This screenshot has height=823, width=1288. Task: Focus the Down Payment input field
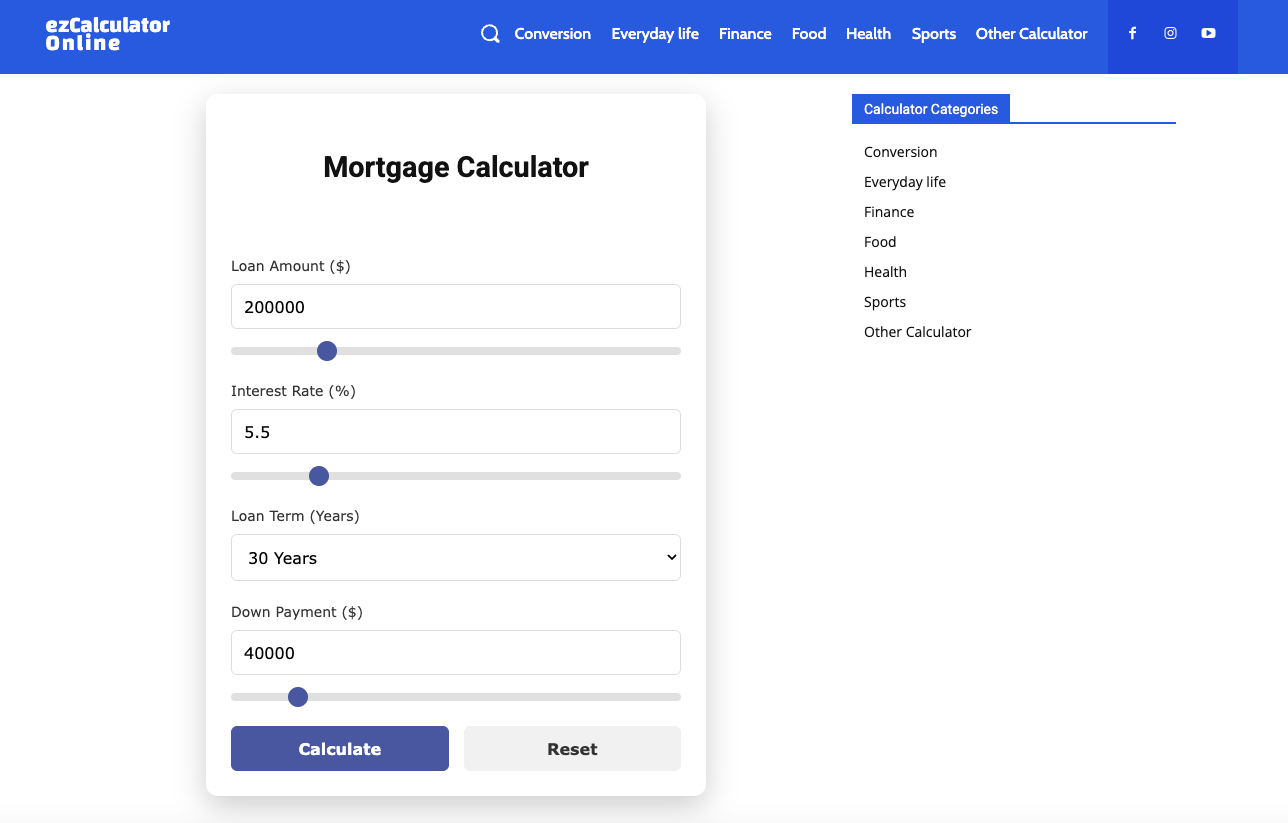(x=455, y=653)
